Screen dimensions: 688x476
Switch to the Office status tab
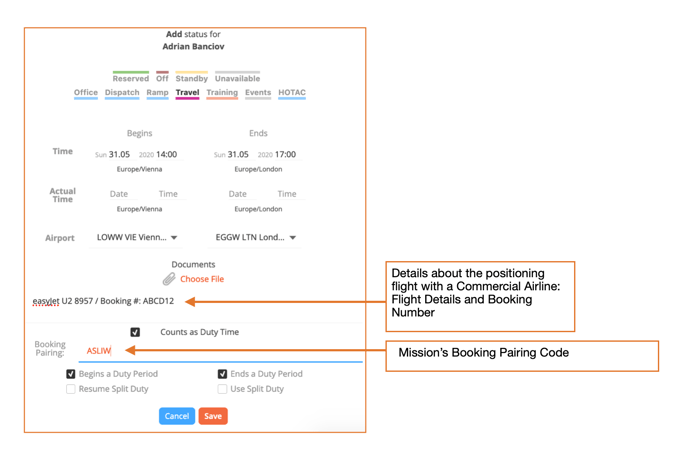(x=86, y=93)
